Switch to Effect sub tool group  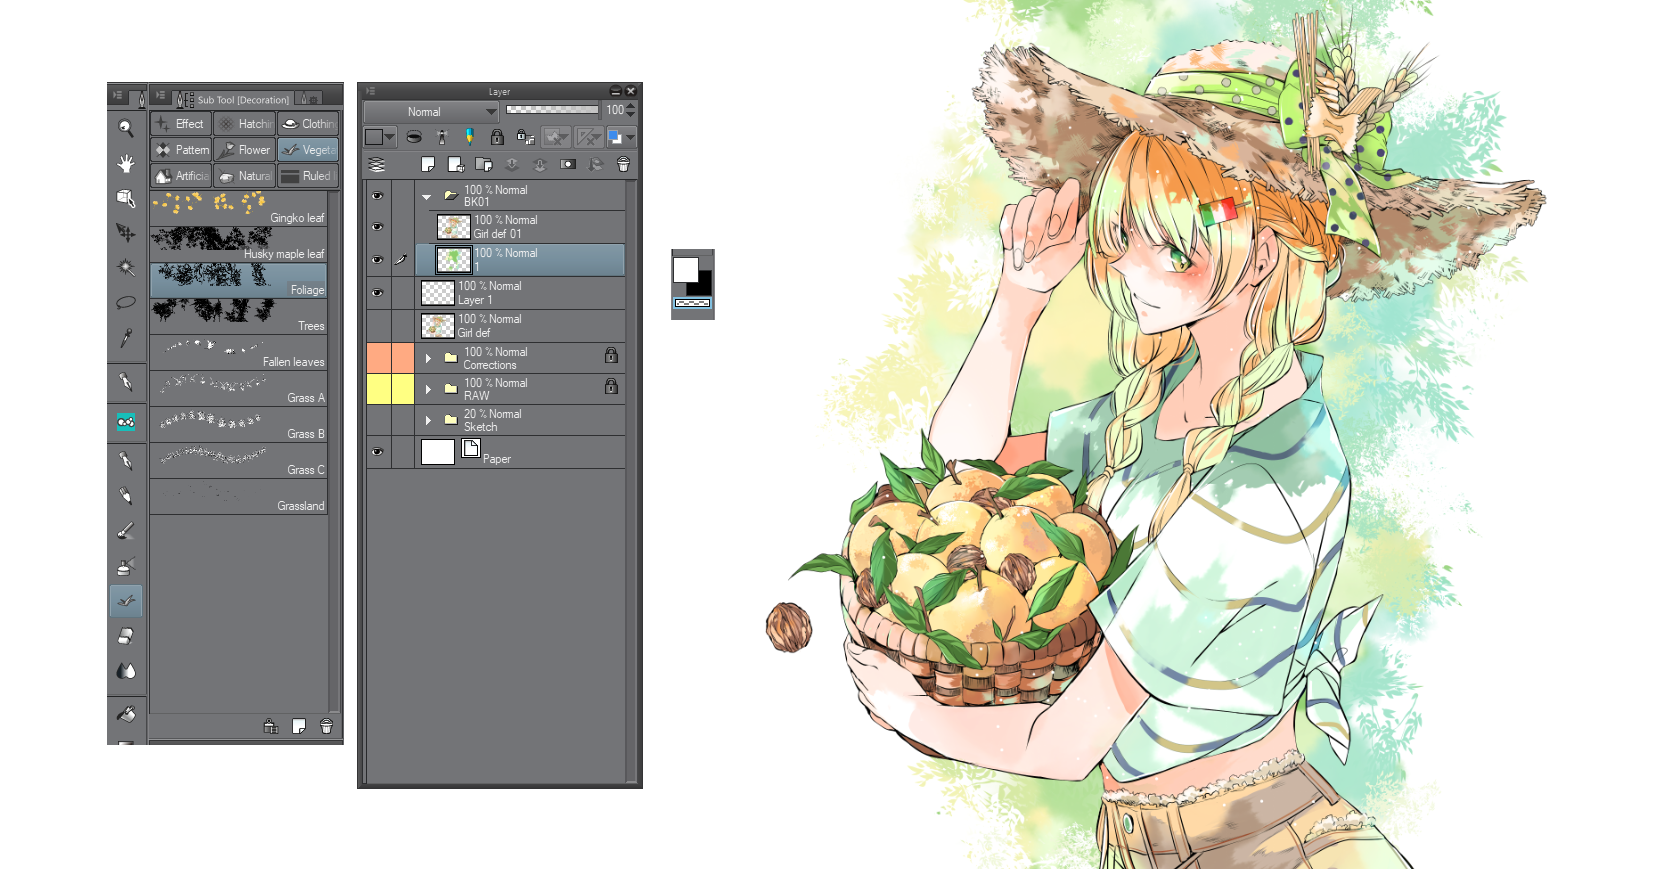click(x=181, y=124)
